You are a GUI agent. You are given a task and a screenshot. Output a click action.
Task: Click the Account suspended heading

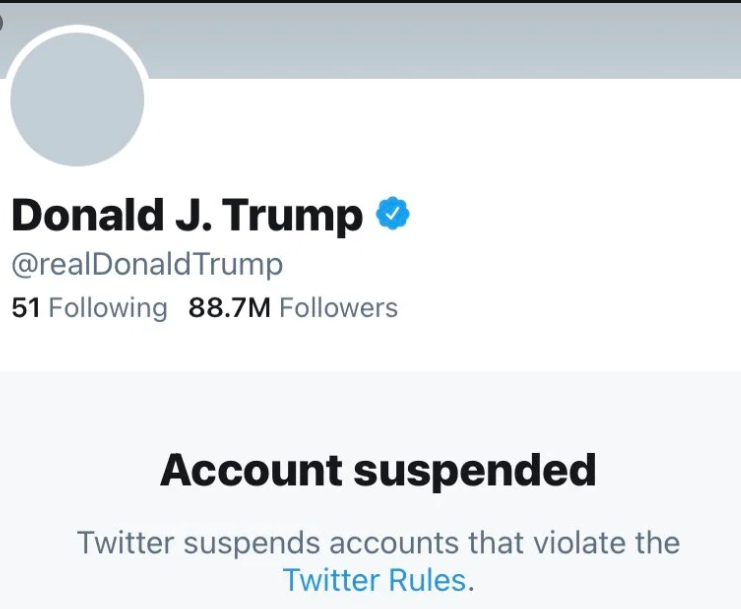[378, 471]
